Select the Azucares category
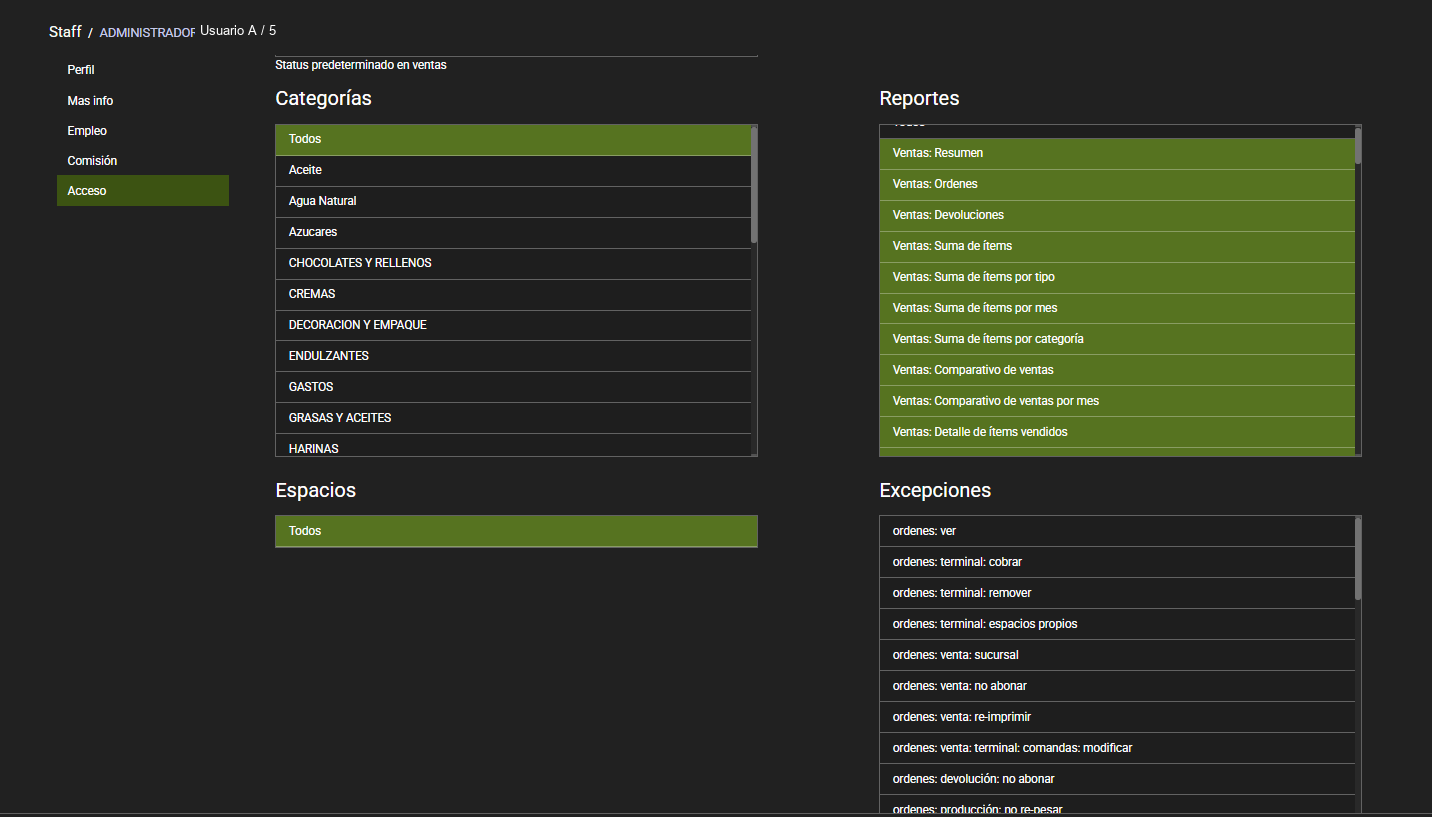Image resolution: width=1432 pixels, height=817 pixels. [513, 233]
